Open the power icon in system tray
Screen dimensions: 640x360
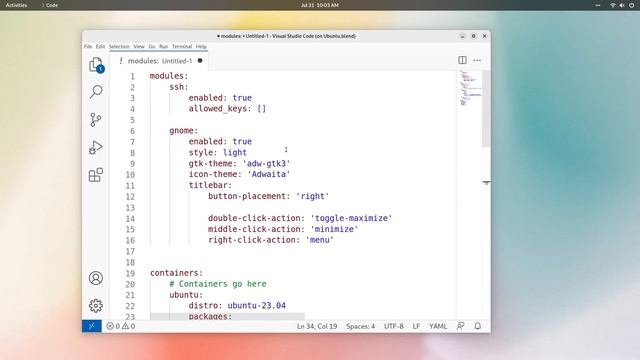[x=631, y=5]
